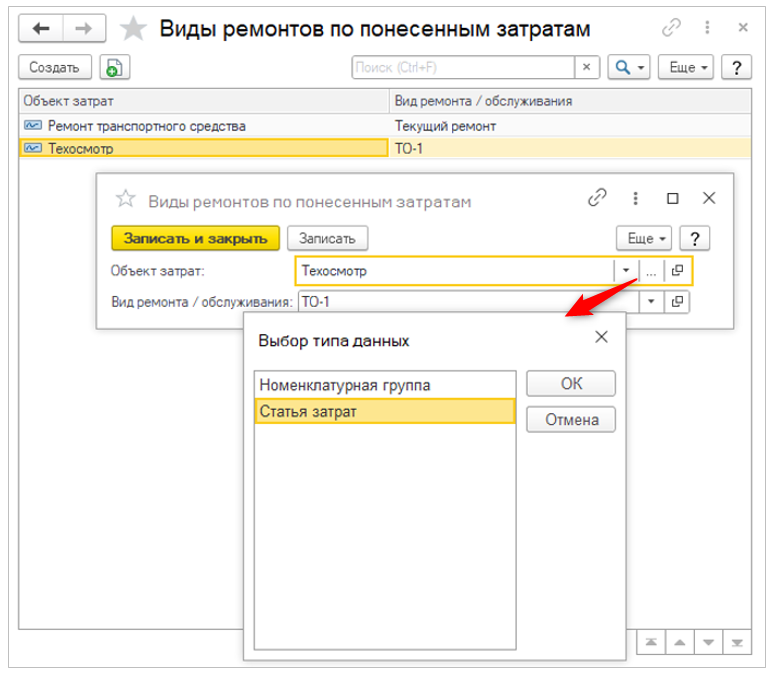Click the back navigation arrow
This screenshot has width=776, height=676.
pyautogui.click(x=41, y=29)
